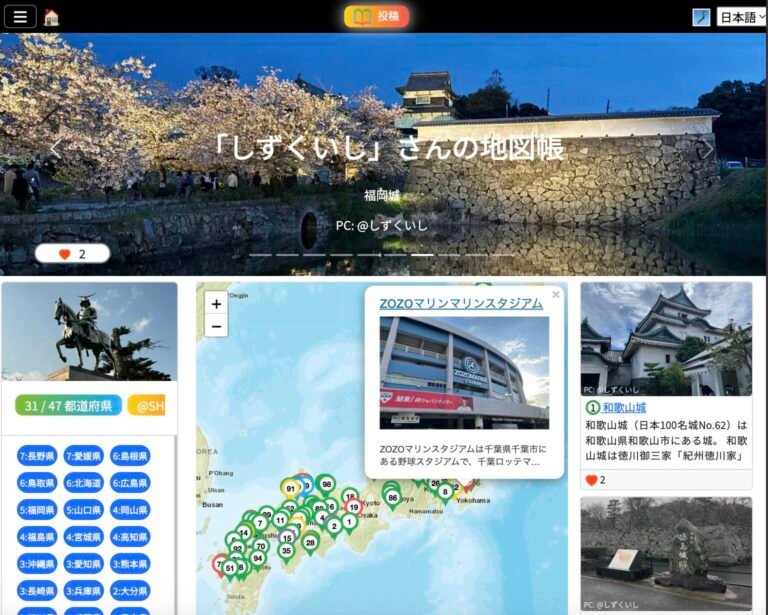Zoom out on the map

[216, 326]
